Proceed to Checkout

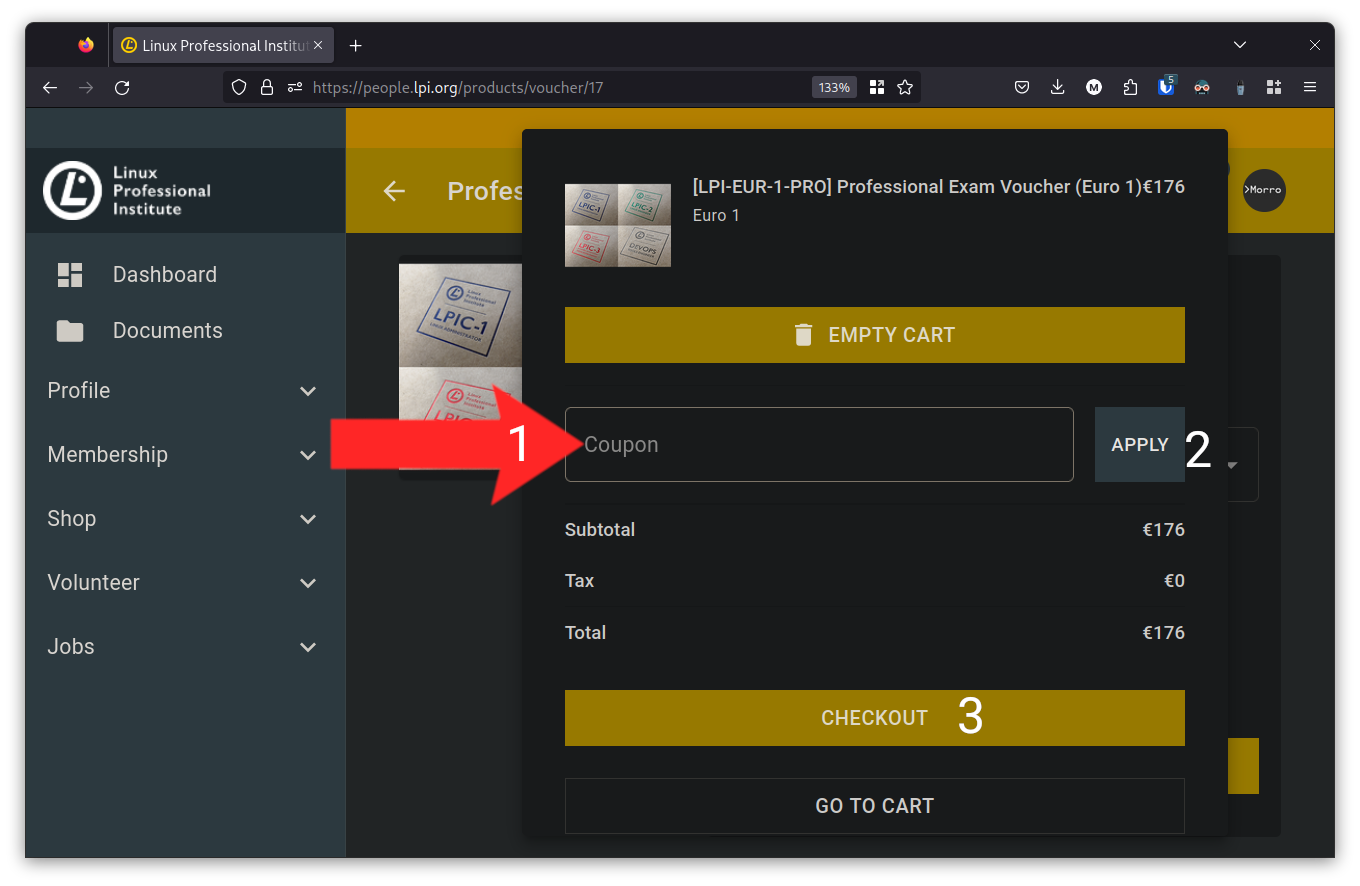[x=875, y=718]
